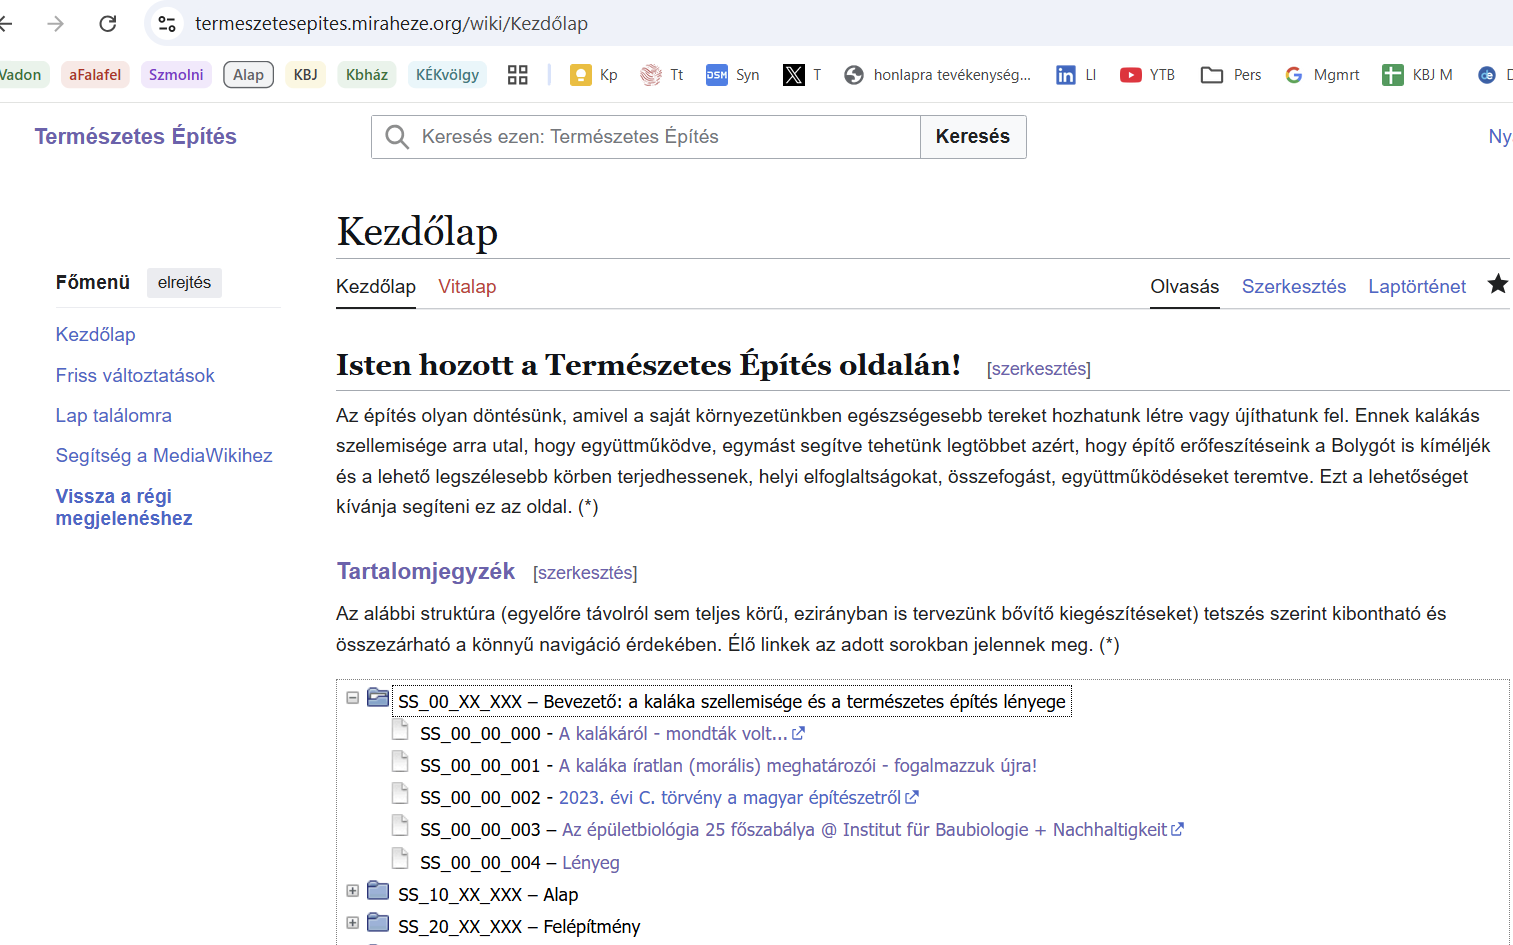Viewport: 1513px width, 945px height.
Task: Reload the page with the refresh icon
Action: click(x=108, y=23)
